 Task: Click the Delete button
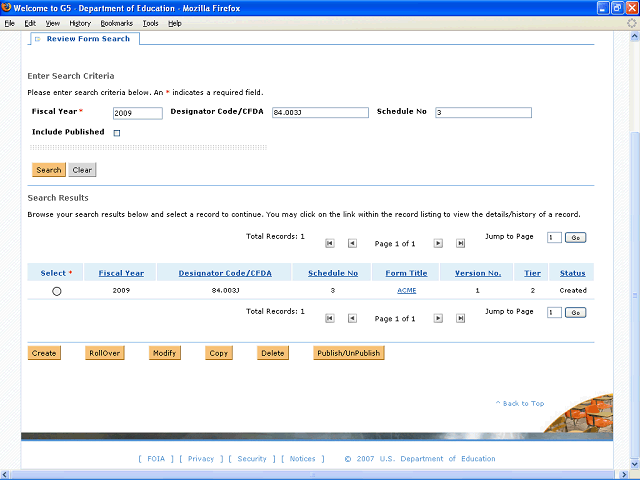pyautogui.click(x=273, y=353)
